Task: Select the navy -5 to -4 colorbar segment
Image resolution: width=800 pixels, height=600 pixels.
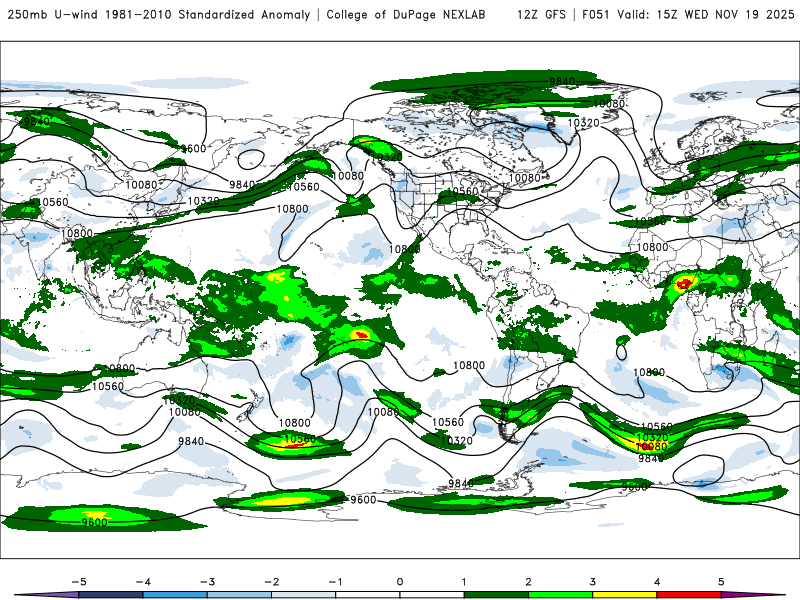Action: [110, 595]
